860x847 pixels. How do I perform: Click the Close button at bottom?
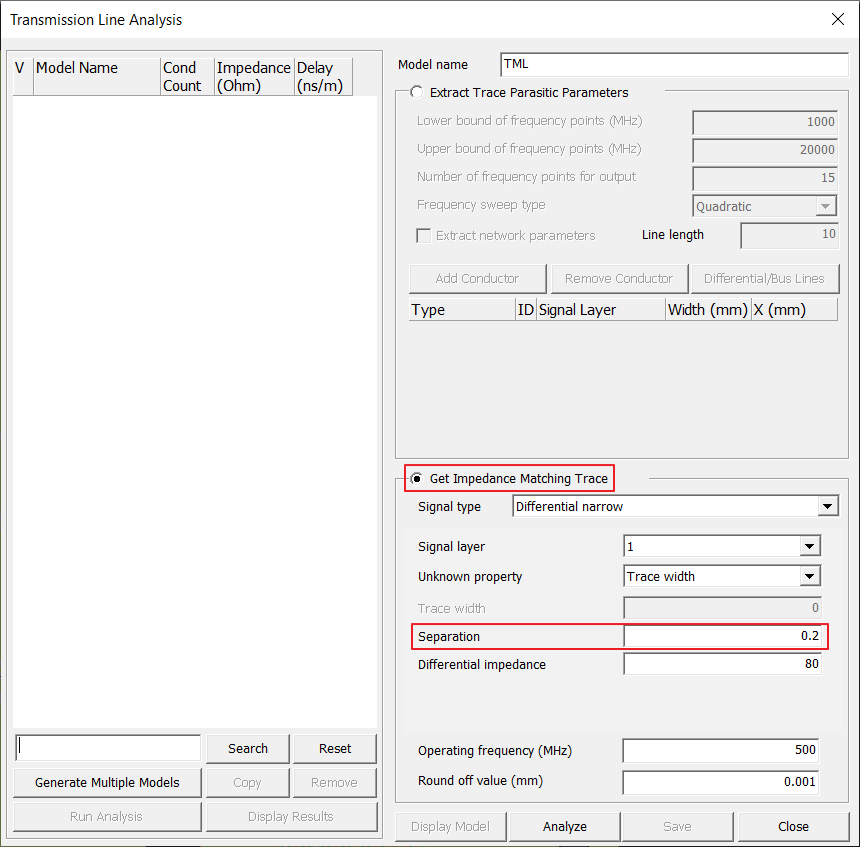[793, 826]
